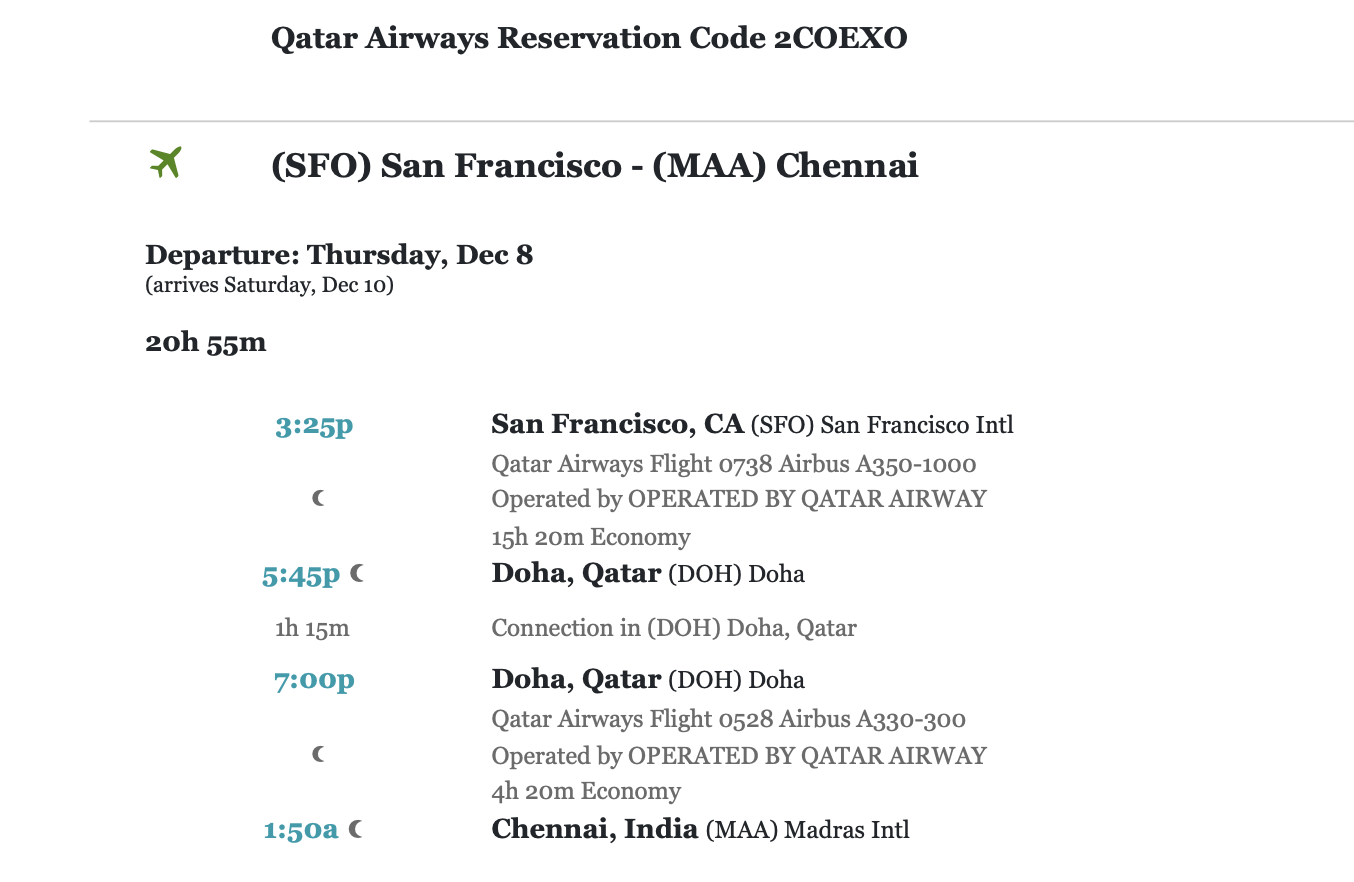This screenshot has width=1354, height=882.
Task: Click the 3:25p departure time
Action: click(314, 426)
